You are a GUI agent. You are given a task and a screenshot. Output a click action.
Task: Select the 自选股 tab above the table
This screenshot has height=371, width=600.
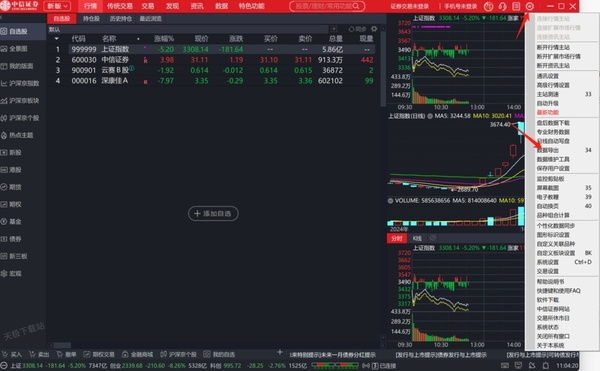62,19
